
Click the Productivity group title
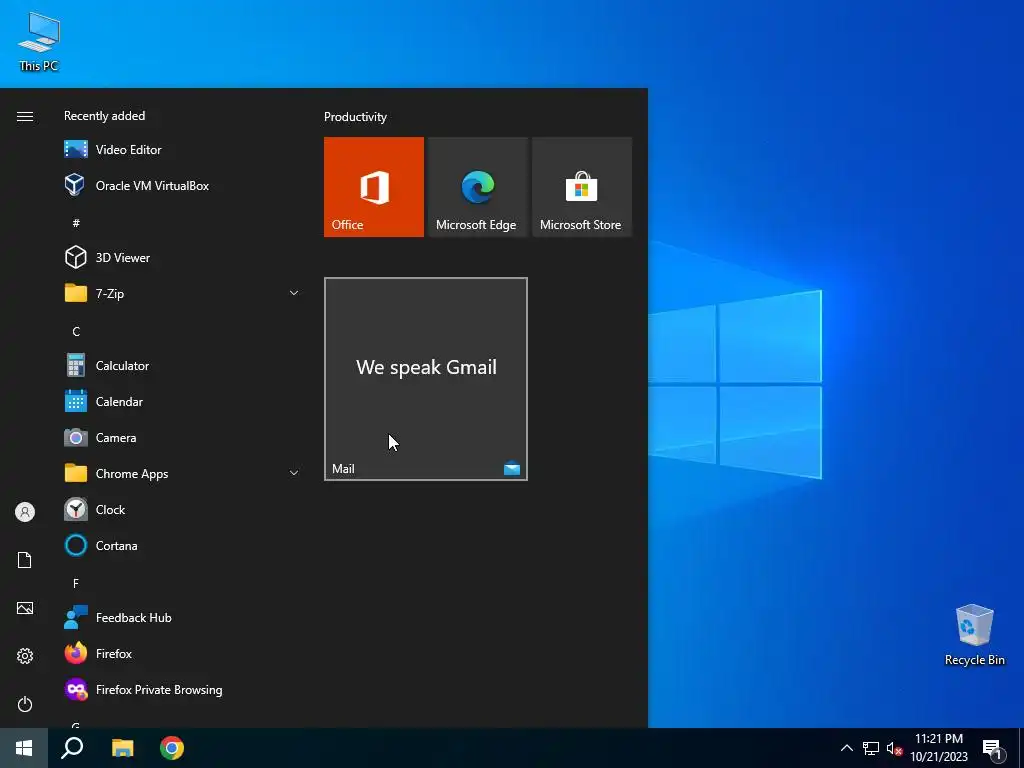(x=355, y=117)
